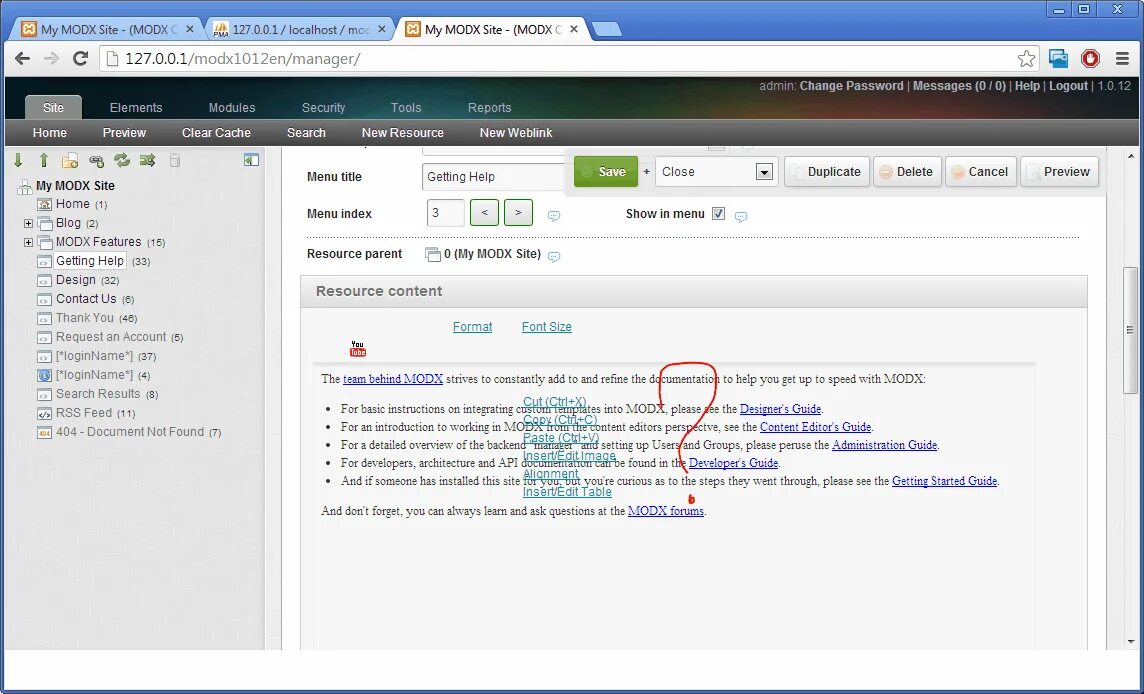
Task: Select Getting Help in the resource tree
Action: point(90,261)
